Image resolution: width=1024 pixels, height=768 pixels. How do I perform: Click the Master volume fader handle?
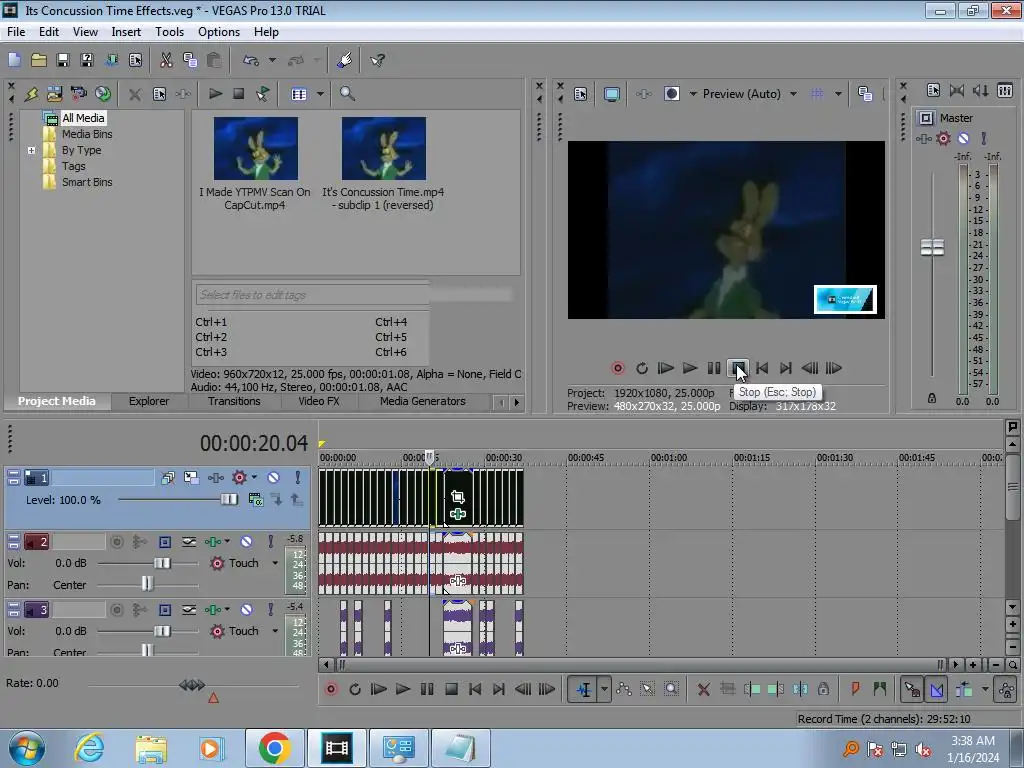coord(932,248)
